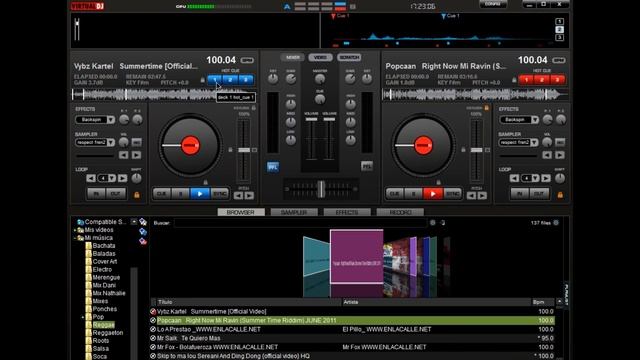Click the crossfader slider

coord(321,189)
